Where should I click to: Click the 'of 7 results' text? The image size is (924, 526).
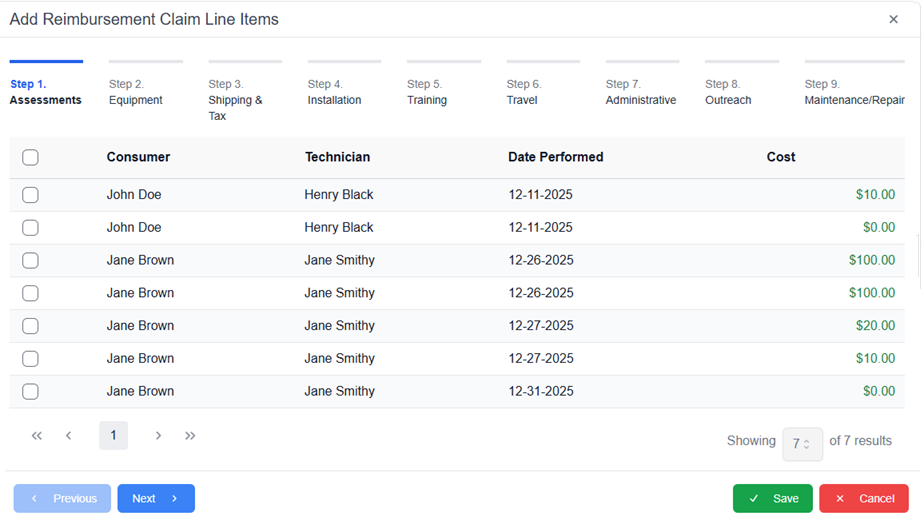pyautogui.click(x=860, y=441)
